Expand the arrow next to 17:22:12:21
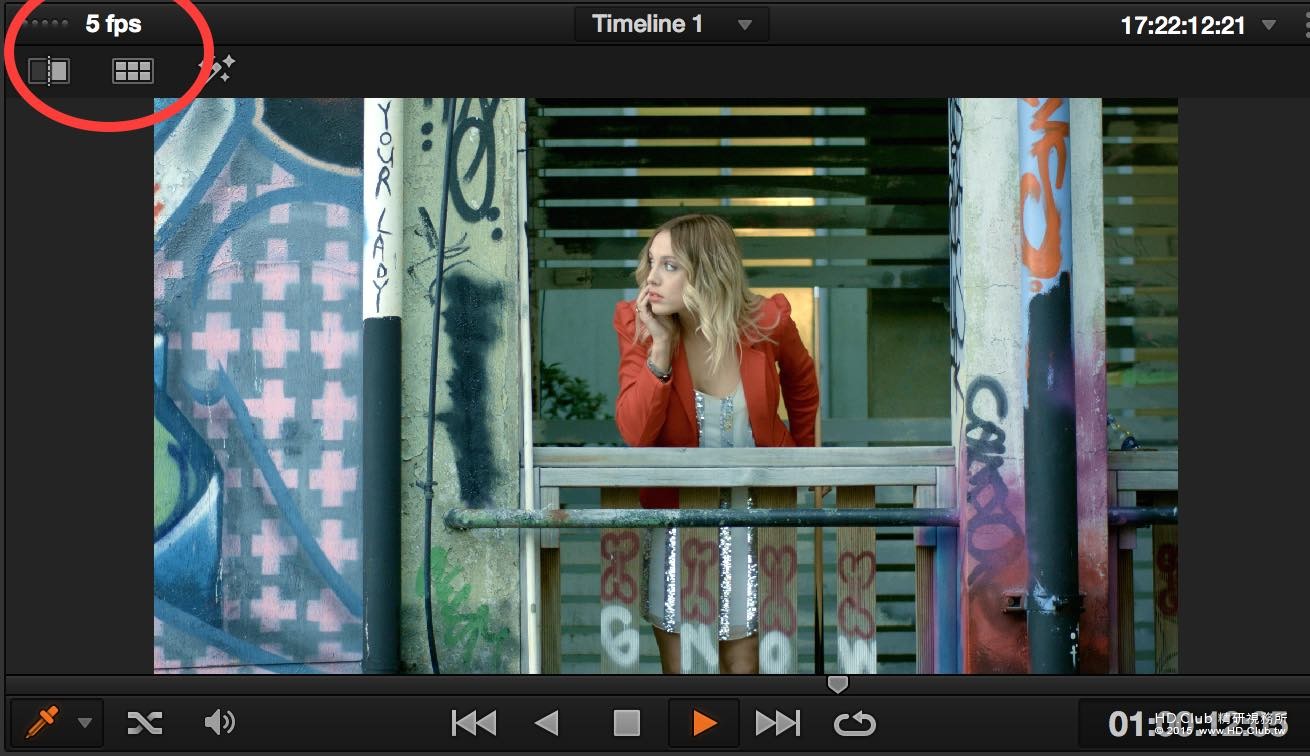Screen dimensions: 1310x756 coord(1269,25)
